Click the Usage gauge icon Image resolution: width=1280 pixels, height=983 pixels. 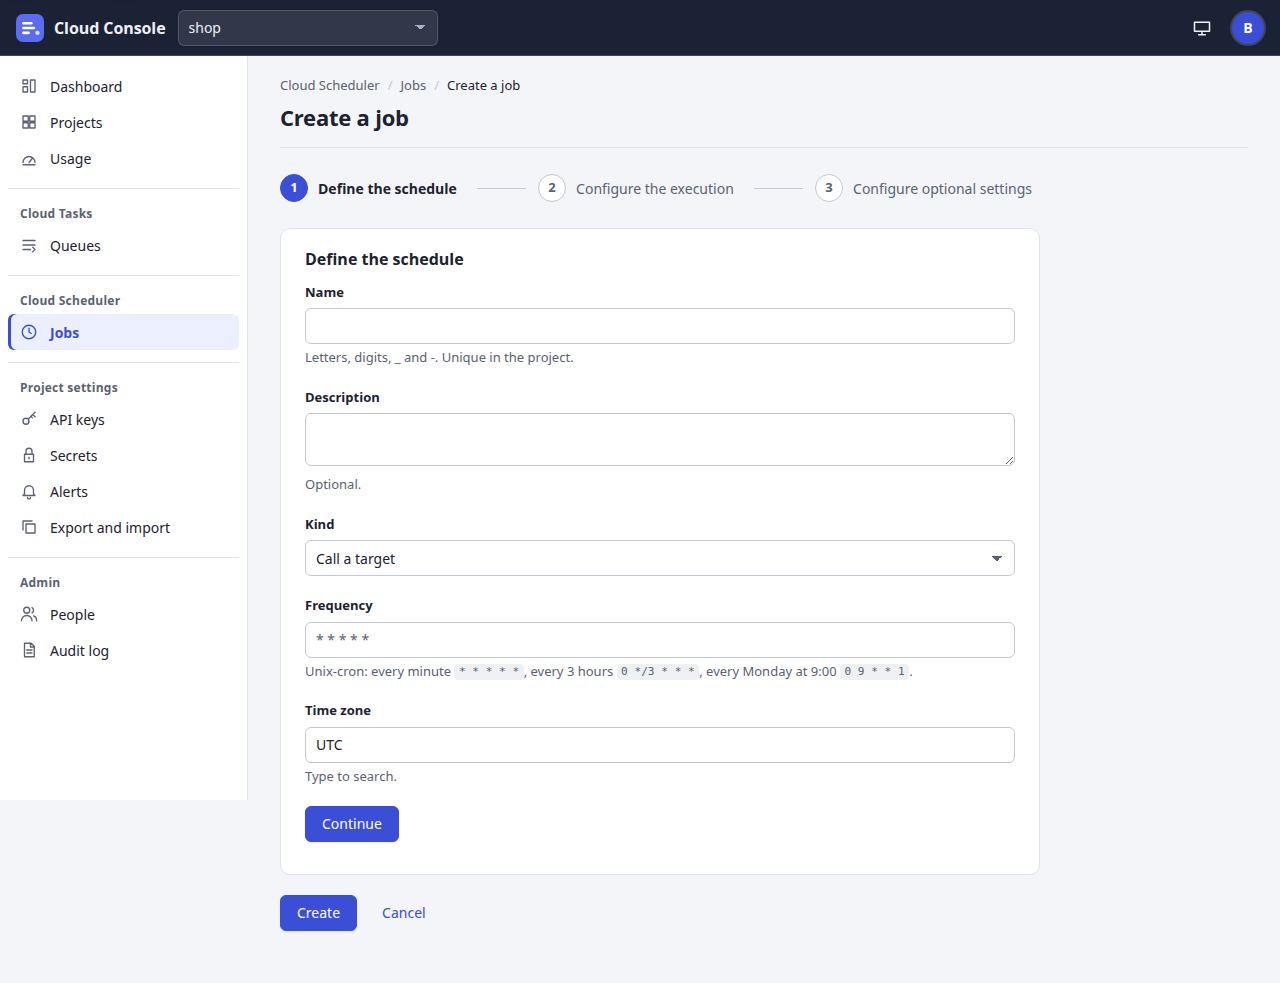[29, 159]
